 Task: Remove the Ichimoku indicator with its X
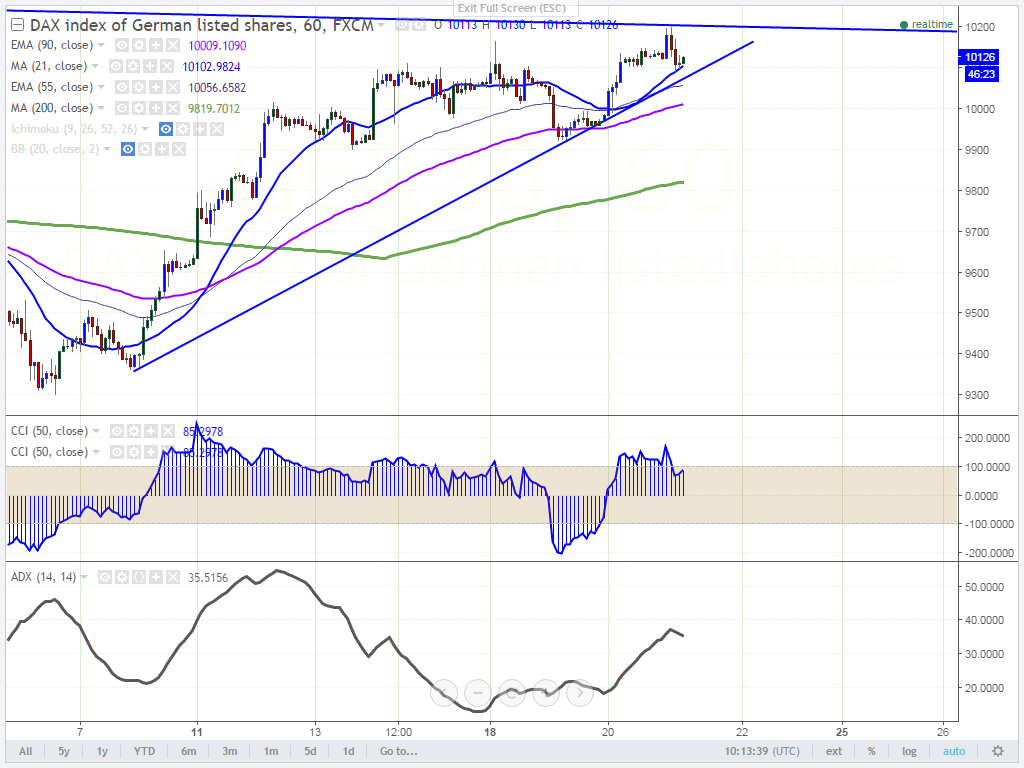coord(217,129)
